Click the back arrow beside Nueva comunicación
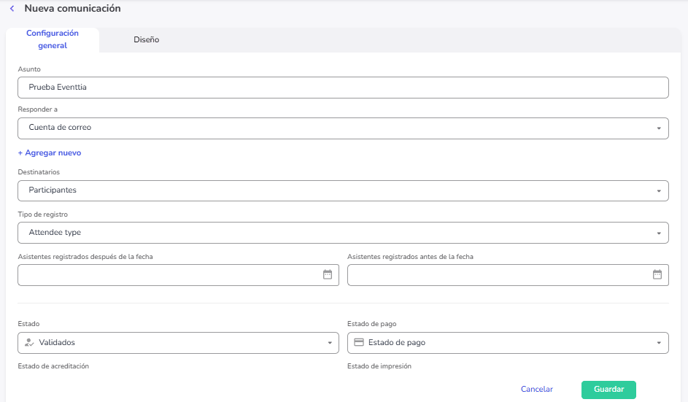Screen dimensions: 688x402 coord(11,9)
